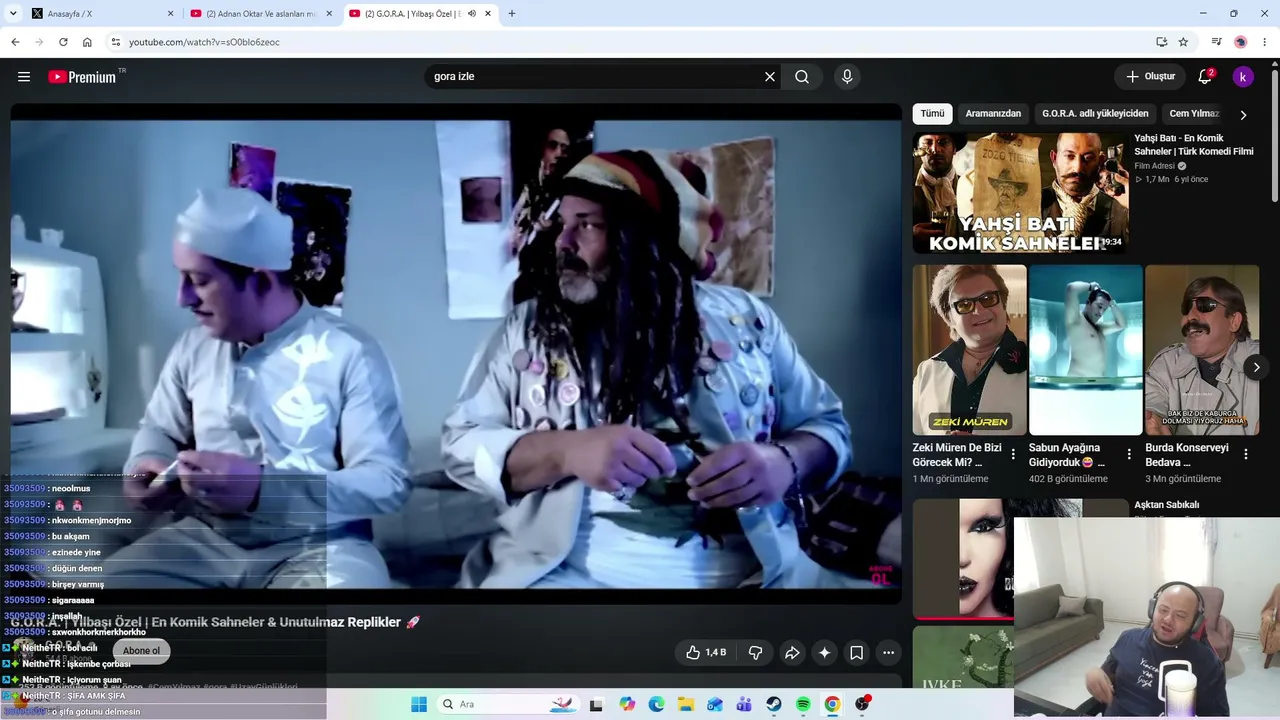
Task: Like the video with thumbs up
Action: pyautogui.click(x=706, y=653)
